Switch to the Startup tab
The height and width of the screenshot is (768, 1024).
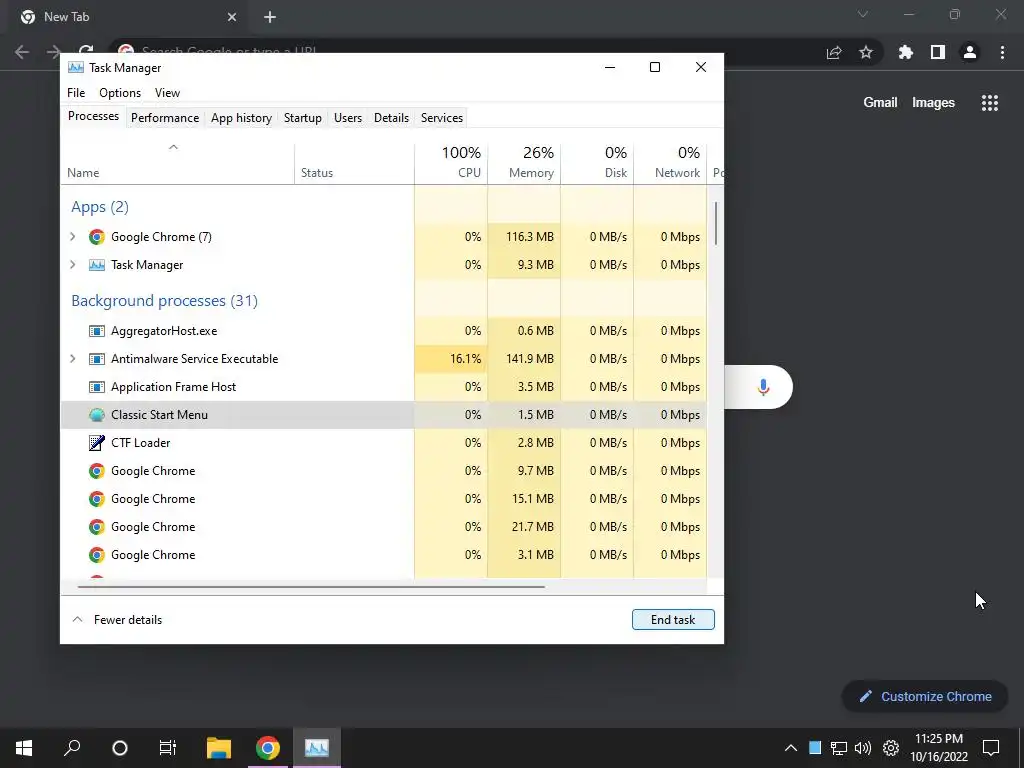pyautogui.click(x=302, y=118)
